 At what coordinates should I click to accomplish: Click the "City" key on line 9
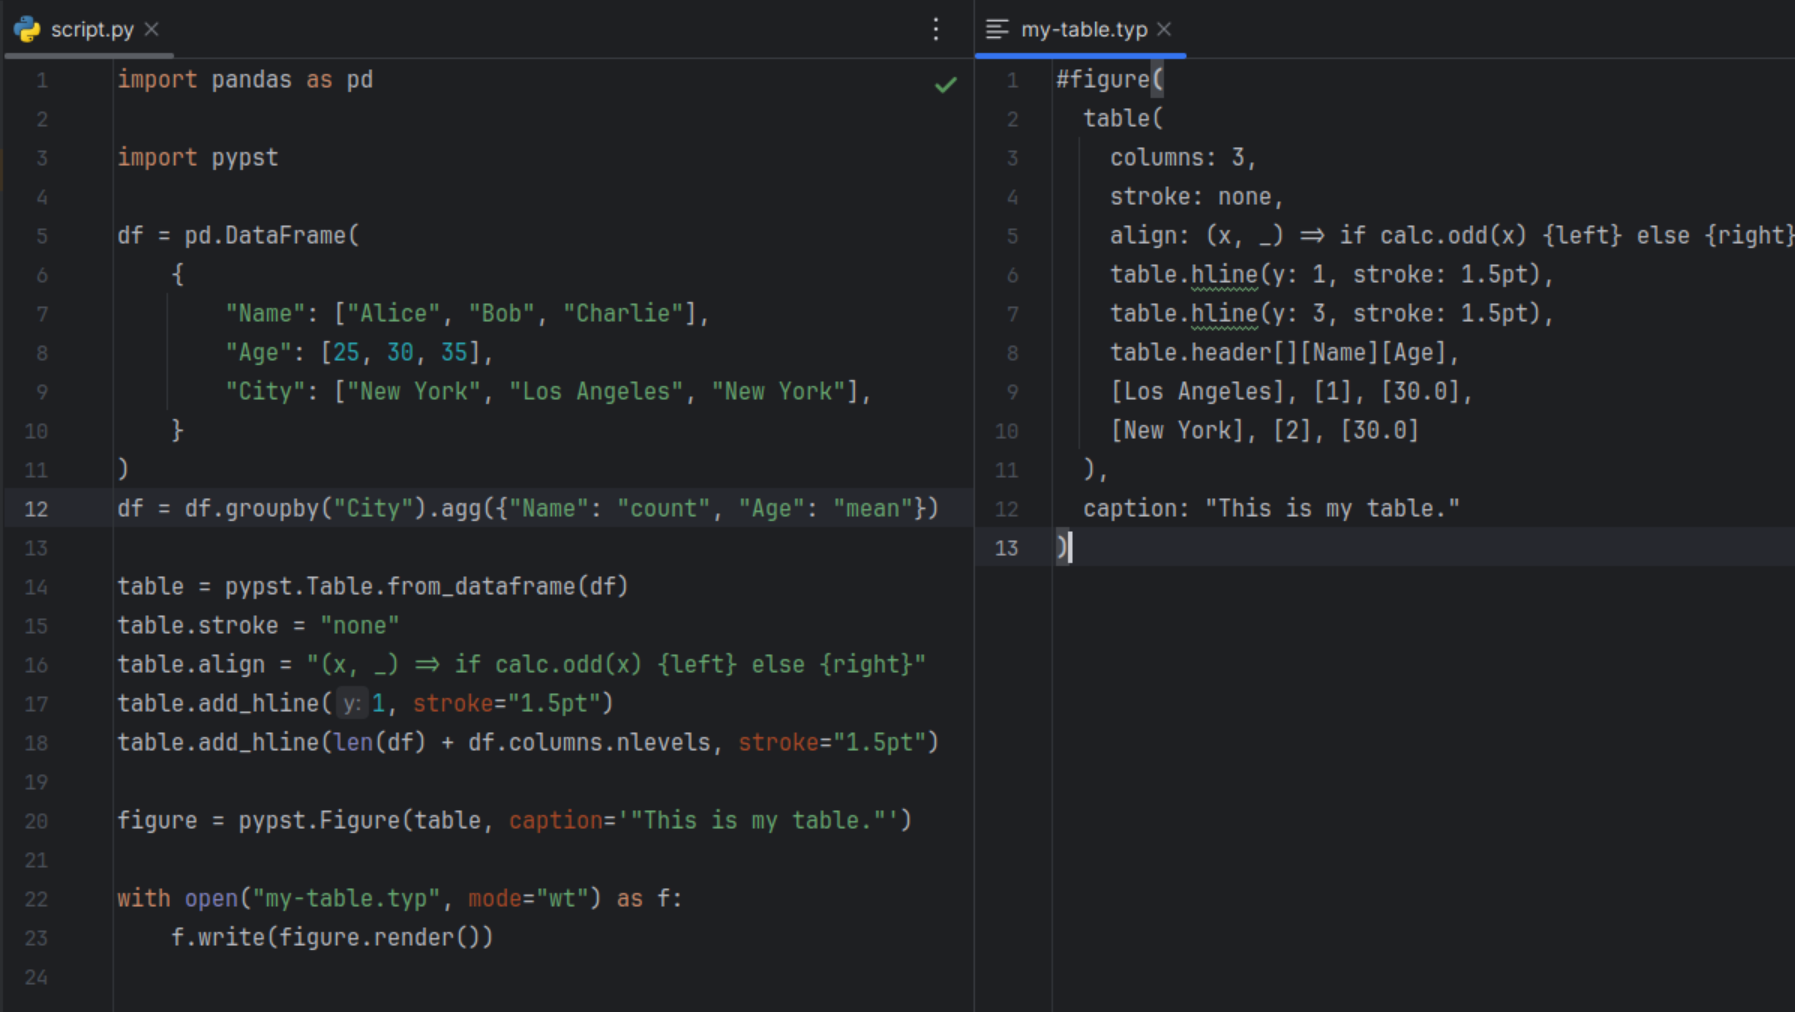265,391
